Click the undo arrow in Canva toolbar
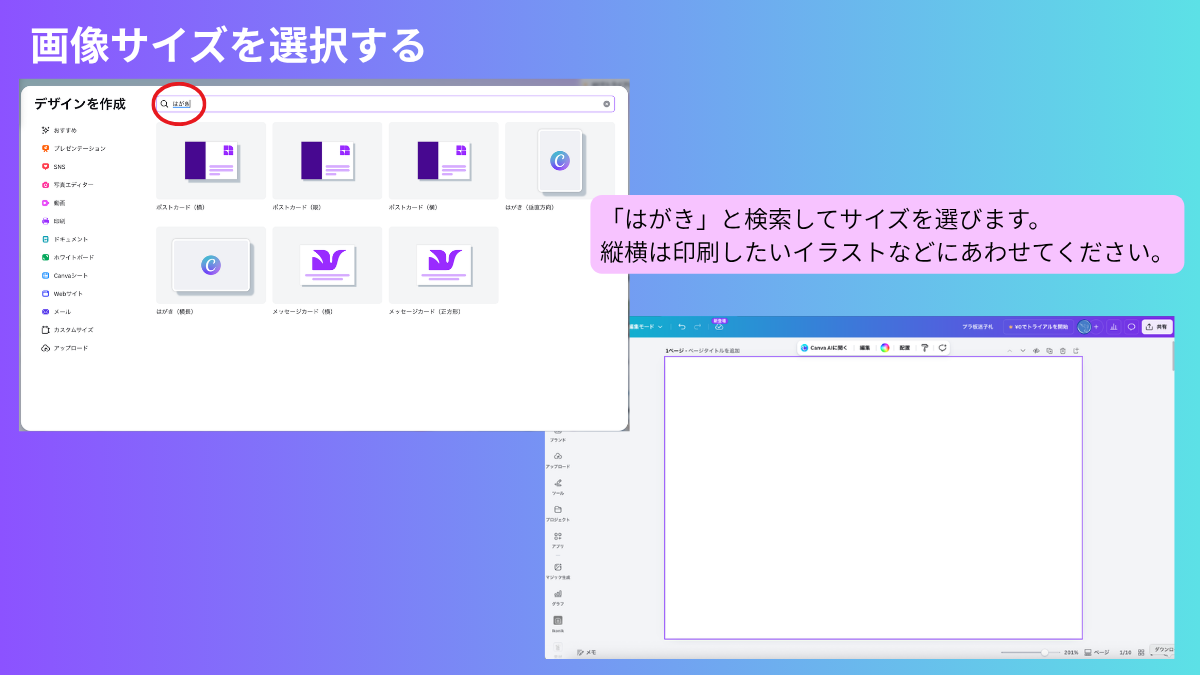This screenshot has height=675, width=1200. tap(681, 326)
